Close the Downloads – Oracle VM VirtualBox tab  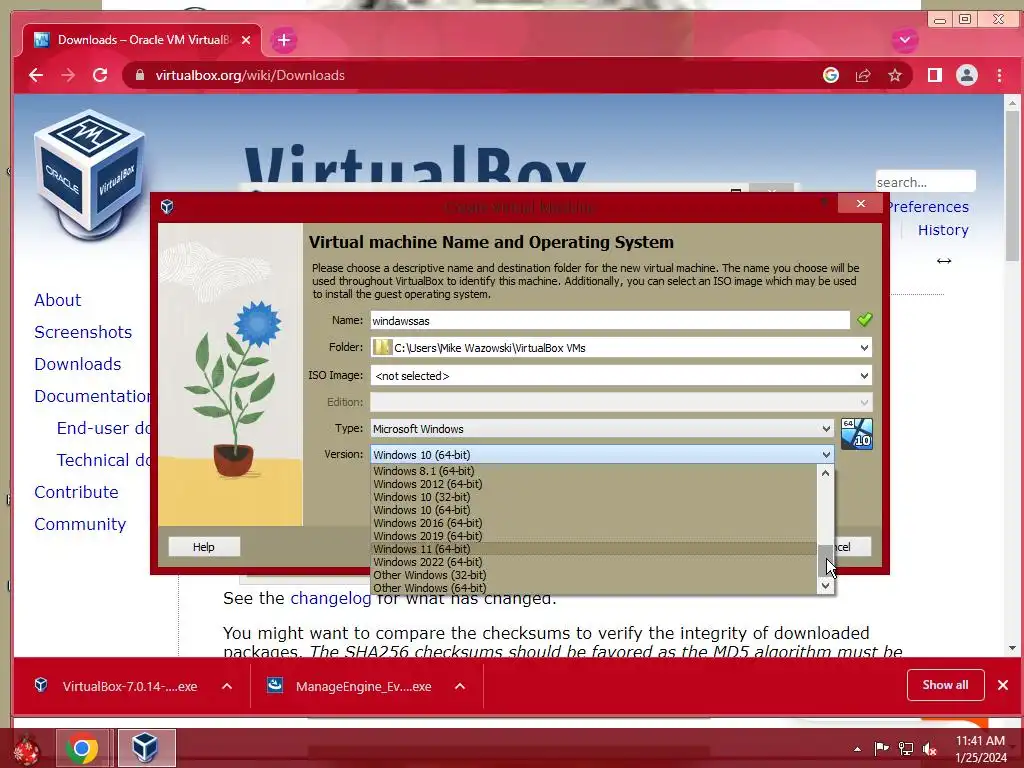click(x=246, y=40)
